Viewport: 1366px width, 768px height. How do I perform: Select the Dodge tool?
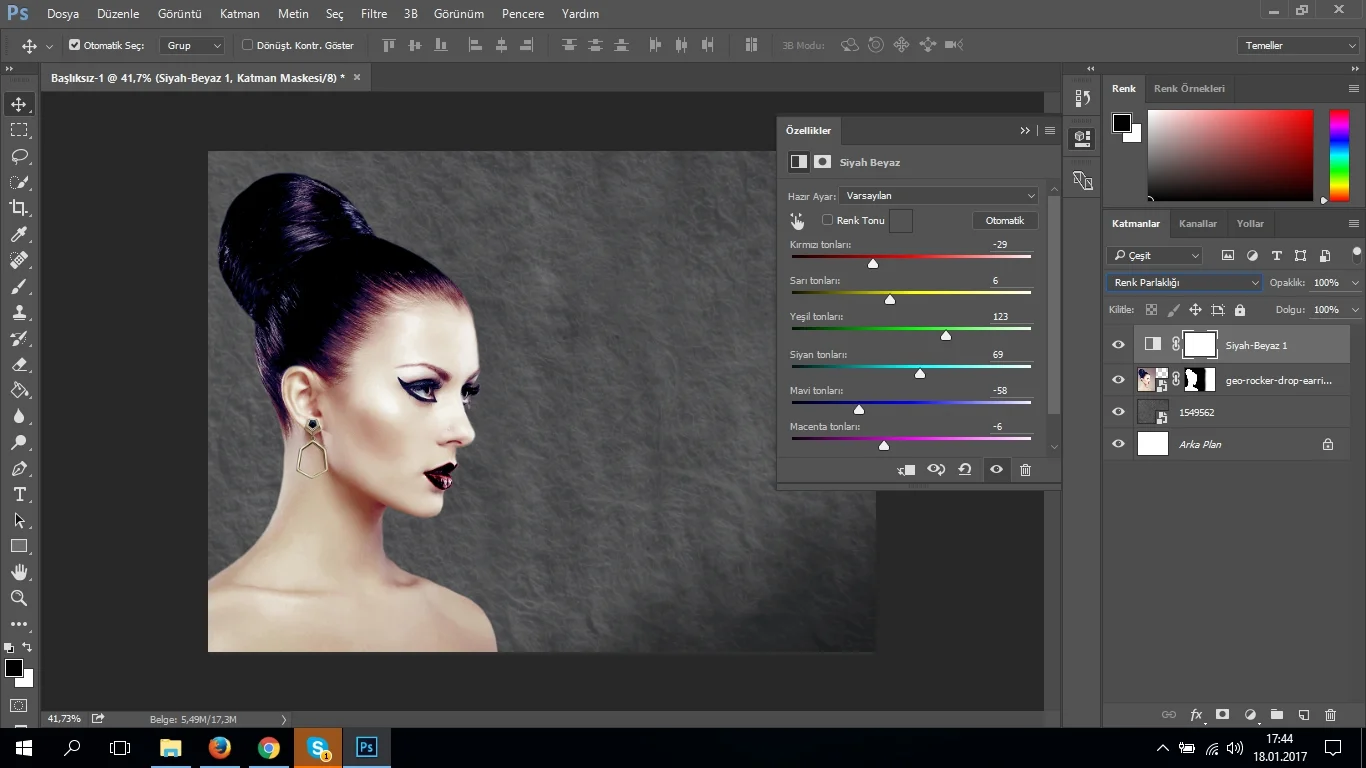click(19, 442)
